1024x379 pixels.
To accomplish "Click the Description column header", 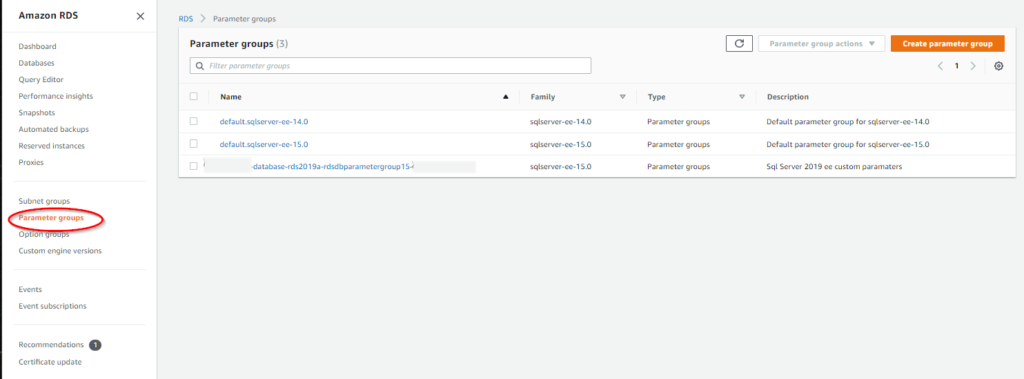I will pos(788,97).
